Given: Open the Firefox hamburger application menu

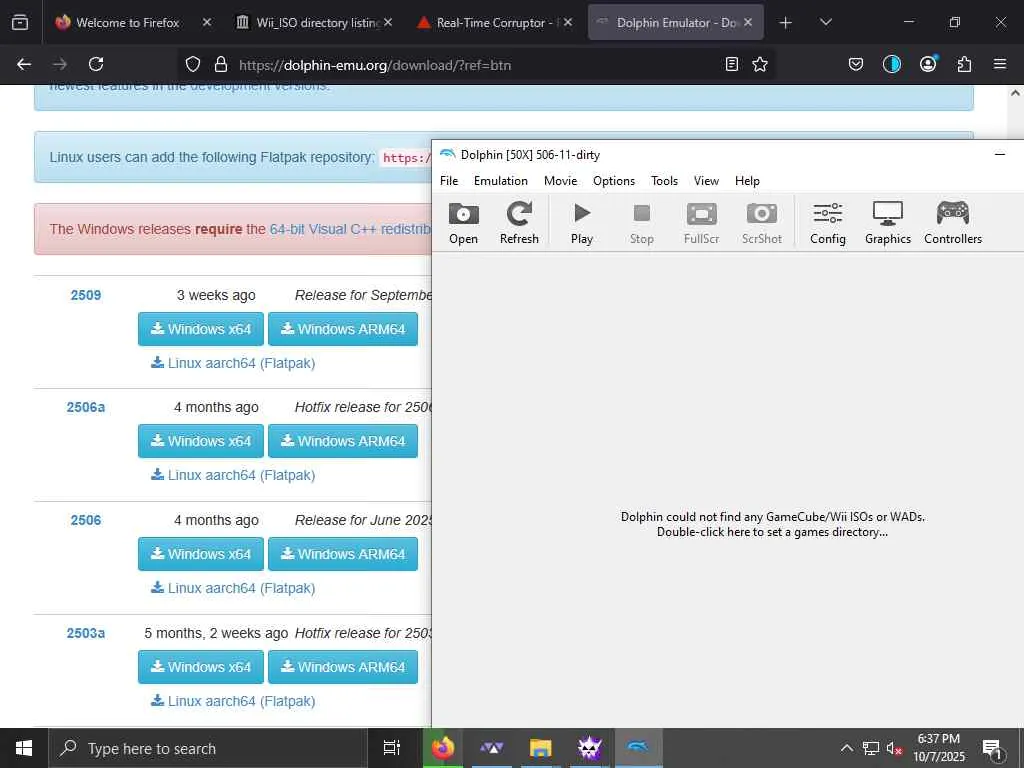Looking at the screenshot, I should pos(1000,64).
